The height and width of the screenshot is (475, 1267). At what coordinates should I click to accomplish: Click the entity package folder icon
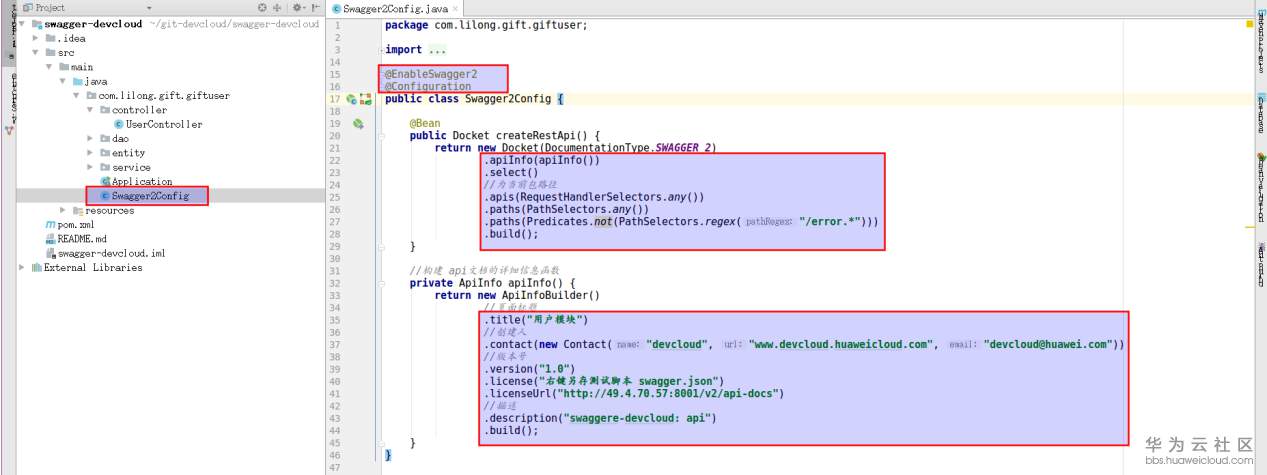click(104, 153)
